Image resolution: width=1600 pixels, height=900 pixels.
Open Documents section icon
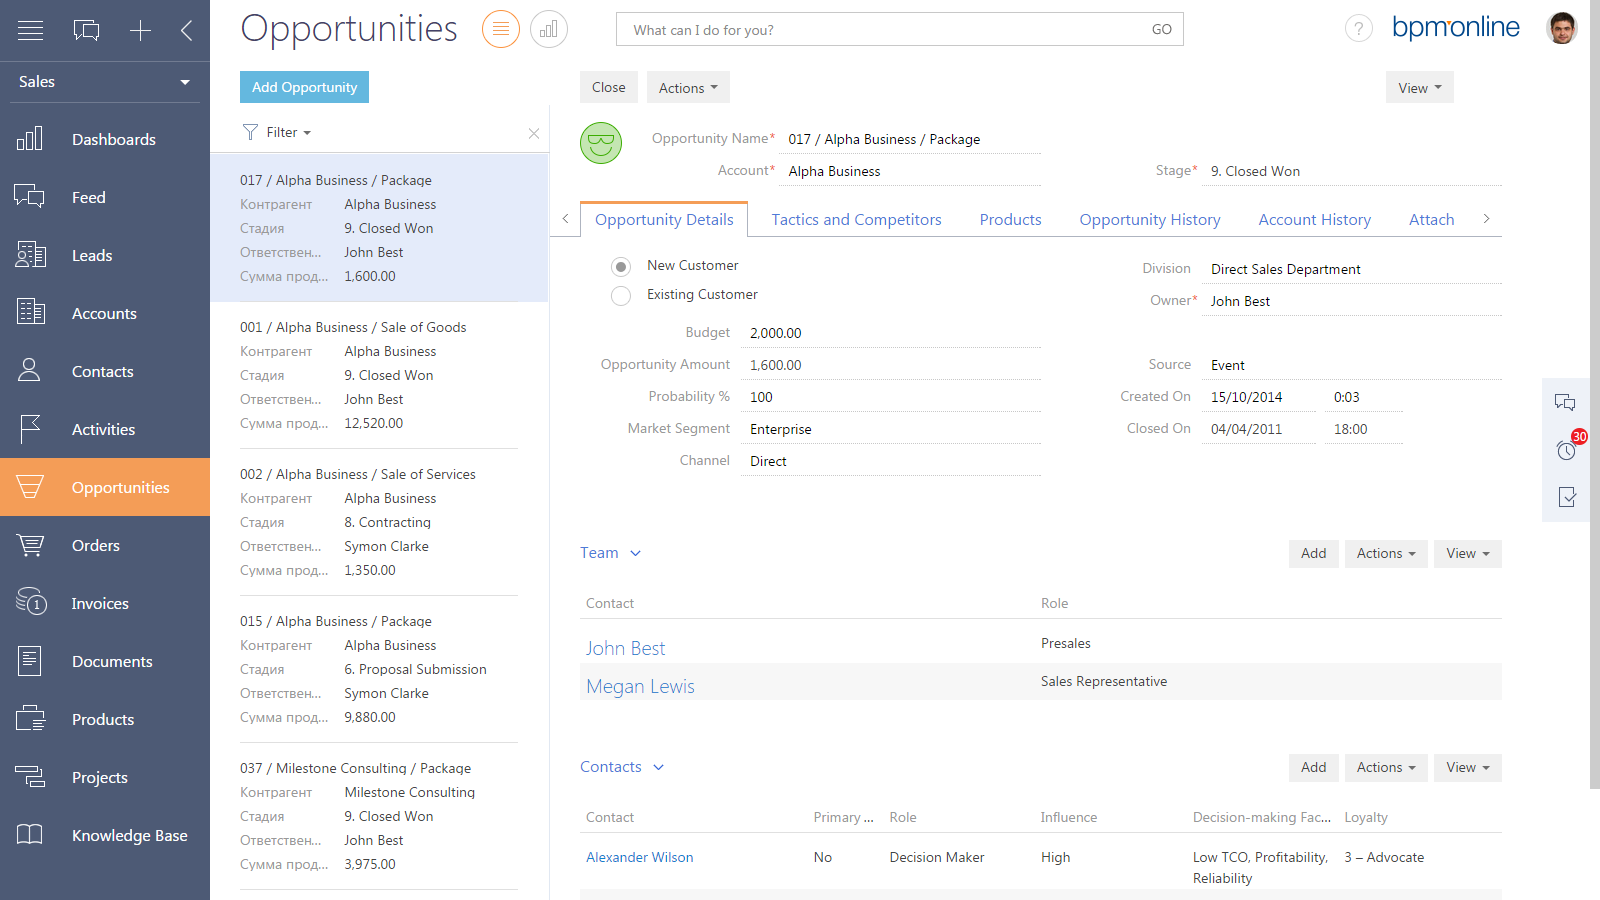pos(30,661)
